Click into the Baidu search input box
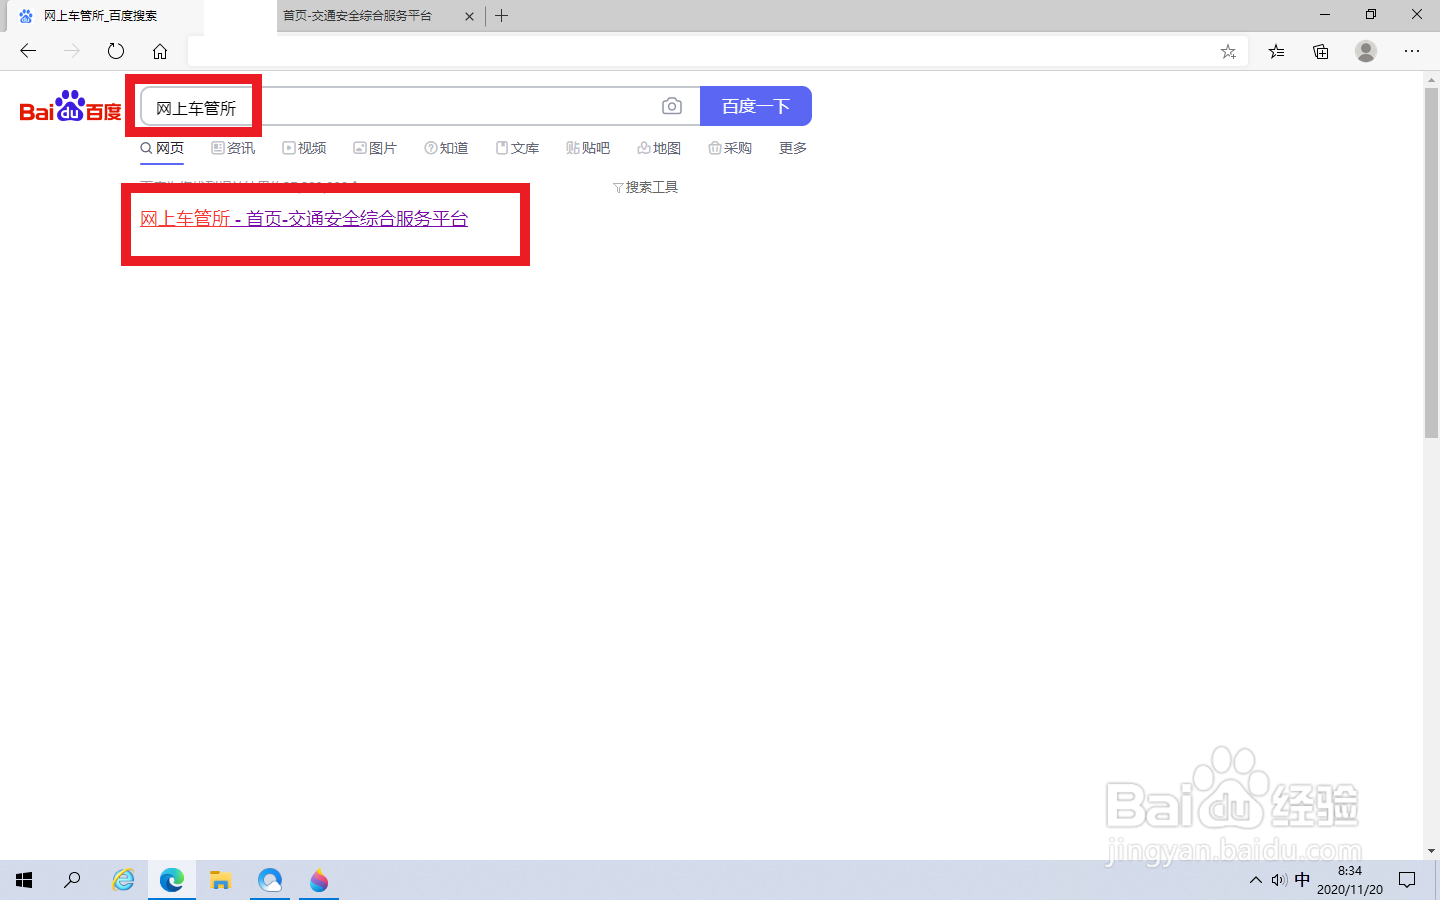Screen dimensions: 1440x900 [420, 106]
